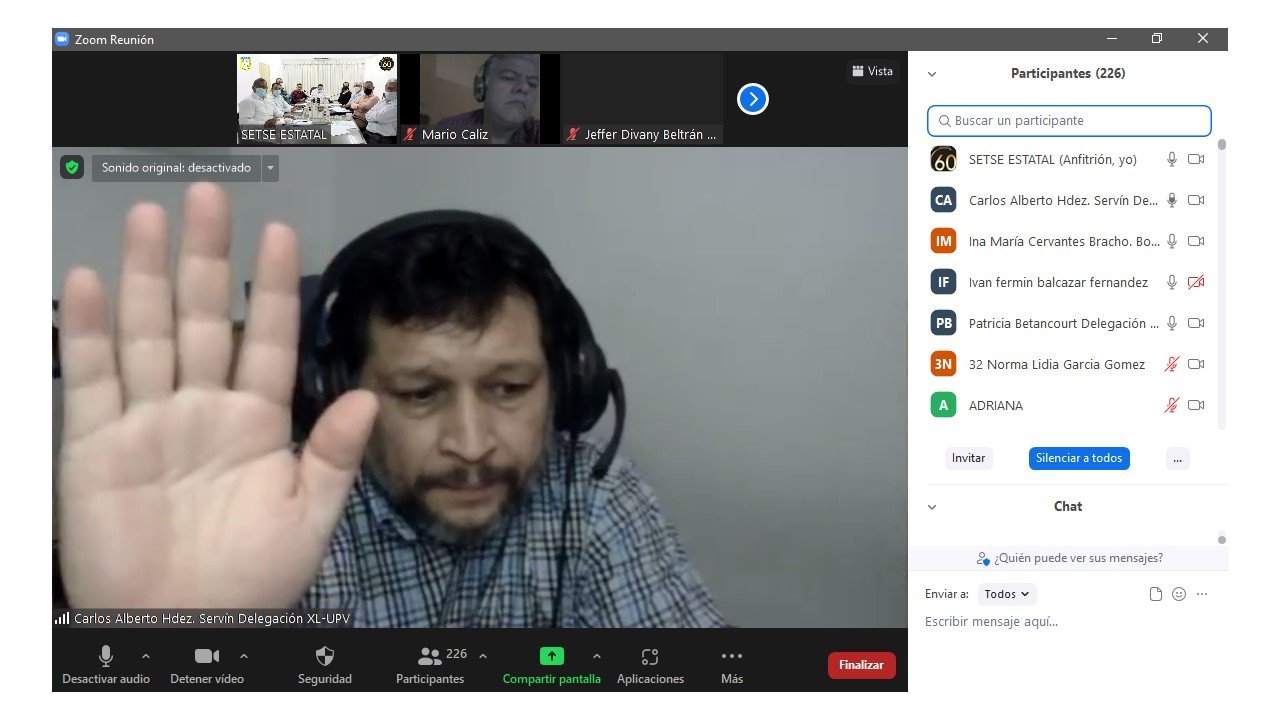This screenshot has height=720, width=1280.
Task: Open the Más options menu
Action: [x=732, y=666]
